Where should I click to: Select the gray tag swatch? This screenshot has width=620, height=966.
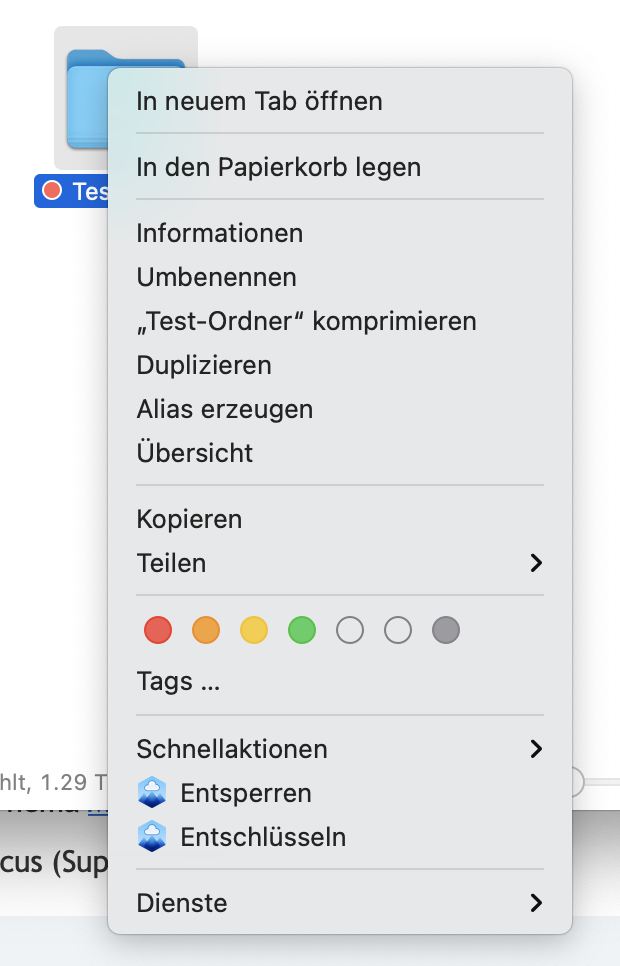click(446, 630)
